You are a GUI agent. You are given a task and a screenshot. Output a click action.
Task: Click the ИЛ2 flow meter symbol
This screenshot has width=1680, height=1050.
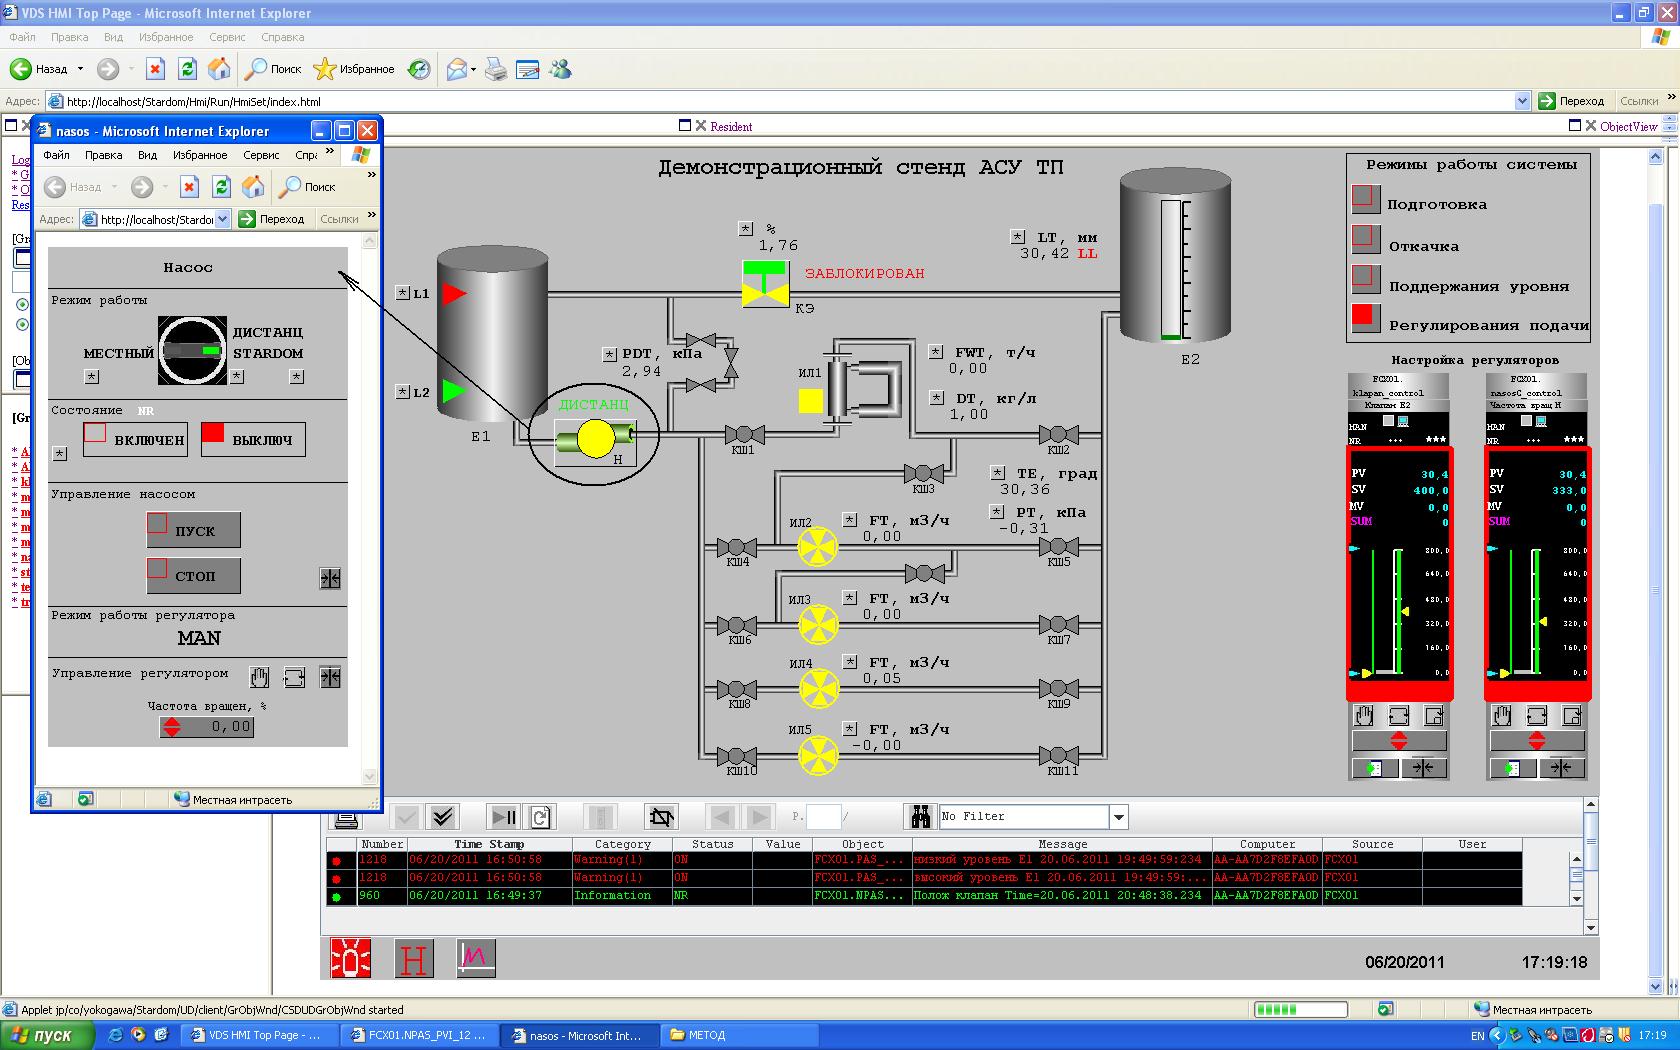[818, 547]
